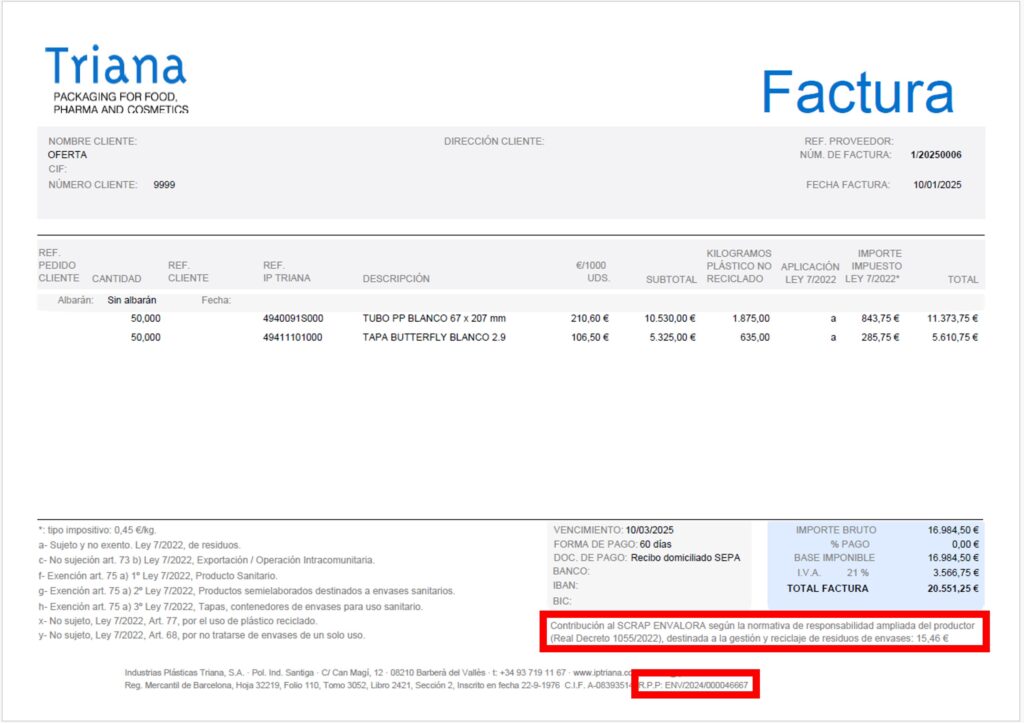Click the DESCRIPCIÓN column header

[x=396, y=279]
